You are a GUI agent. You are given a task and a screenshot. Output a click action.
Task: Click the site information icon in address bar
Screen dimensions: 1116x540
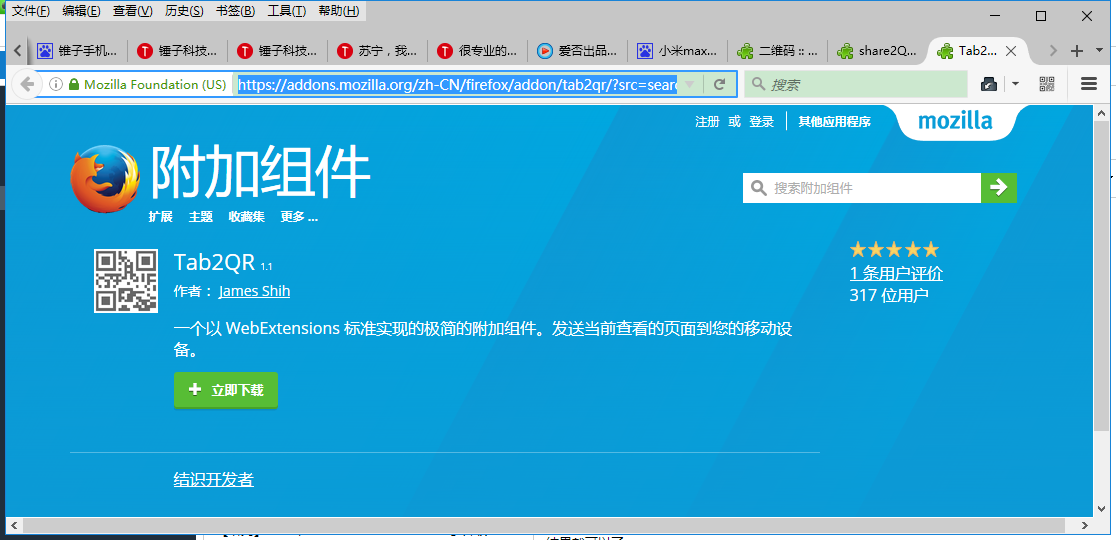[x=56, y=84]
